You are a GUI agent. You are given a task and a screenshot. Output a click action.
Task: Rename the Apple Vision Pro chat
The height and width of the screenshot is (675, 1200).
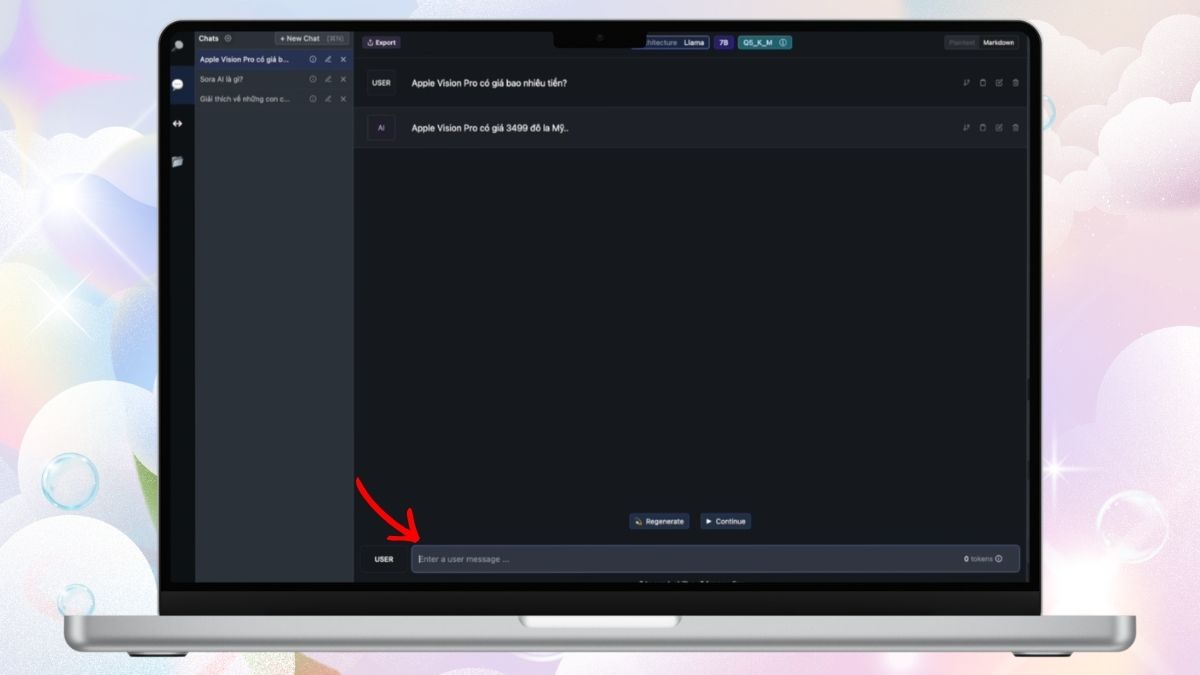point(328,60)
